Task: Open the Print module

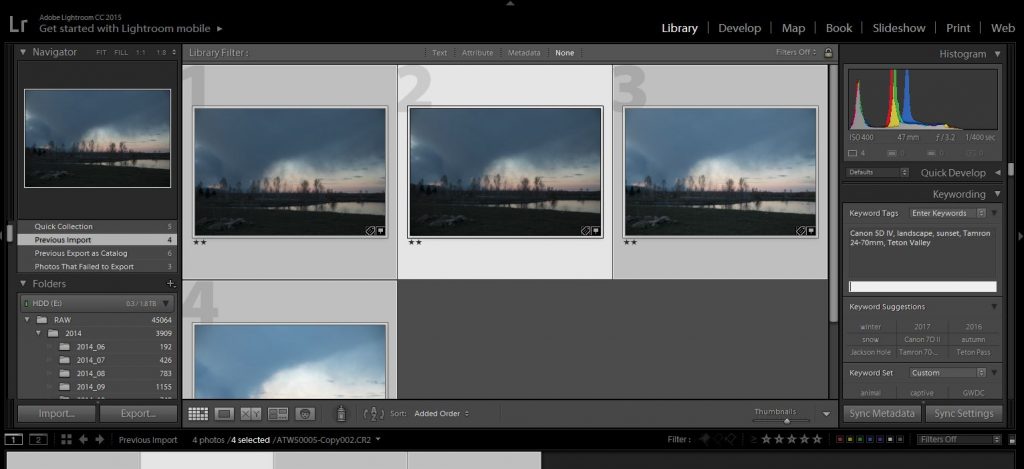Action: coord(958,28)
